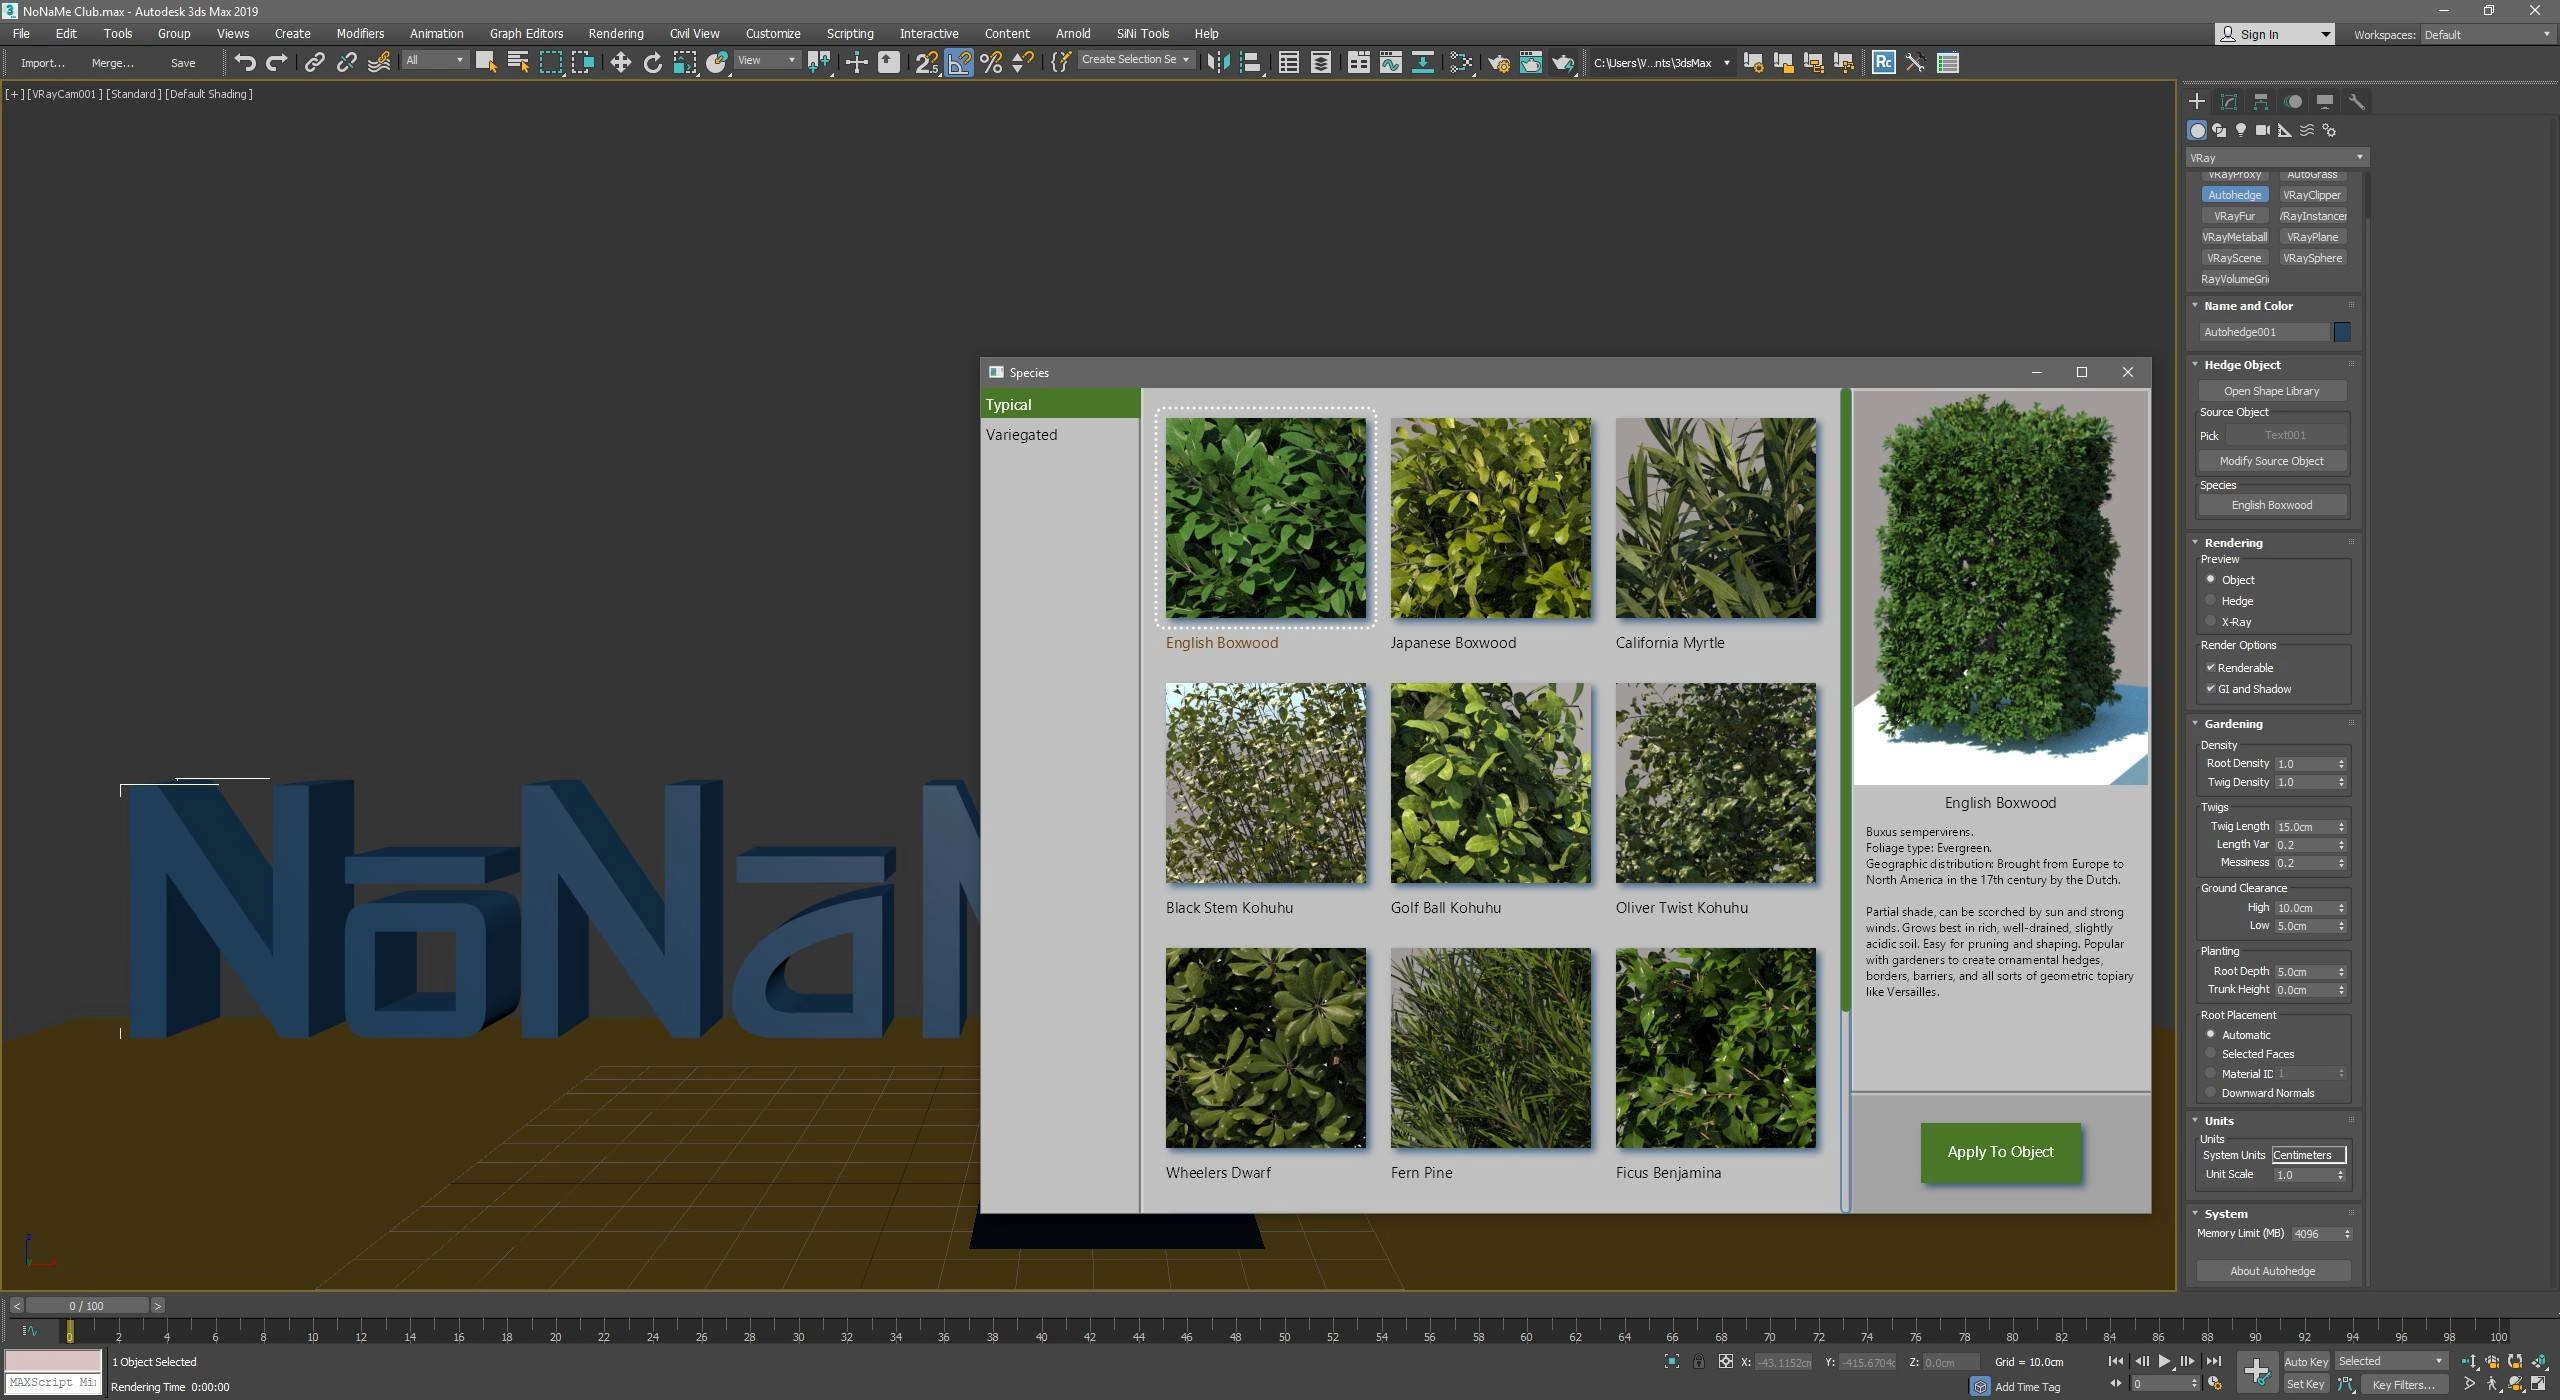Open the Motion panel tab icon

(x=2293, y=102)
